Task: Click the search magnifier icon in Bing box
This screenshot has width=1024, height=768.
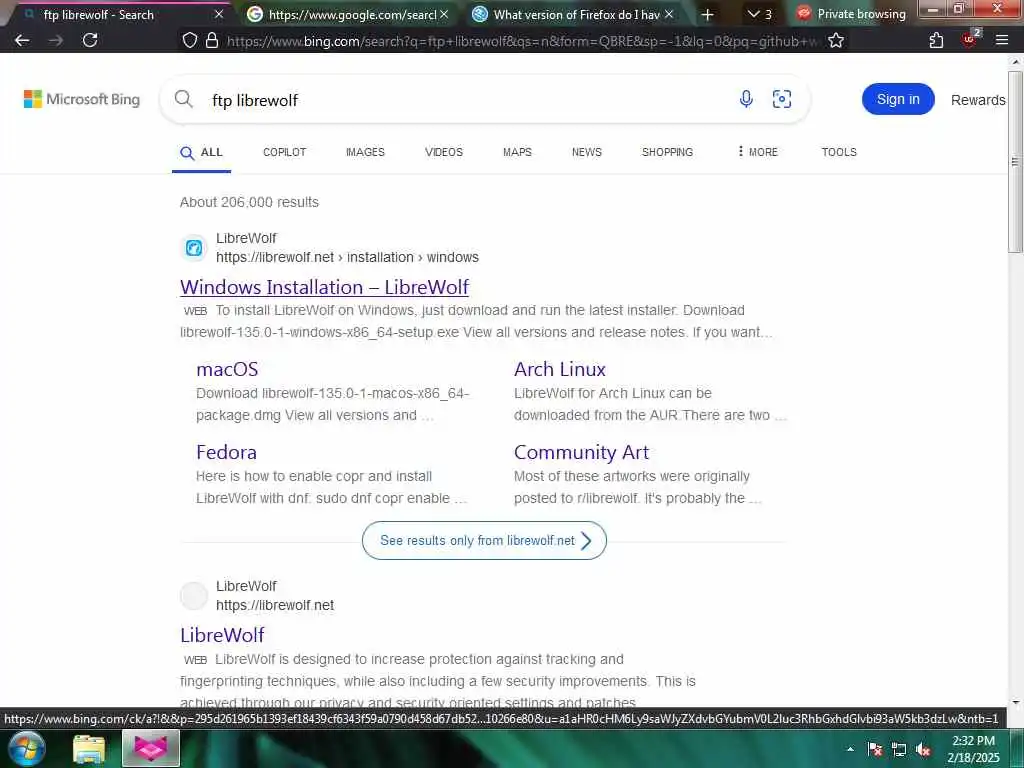Action: coord(184,99)
